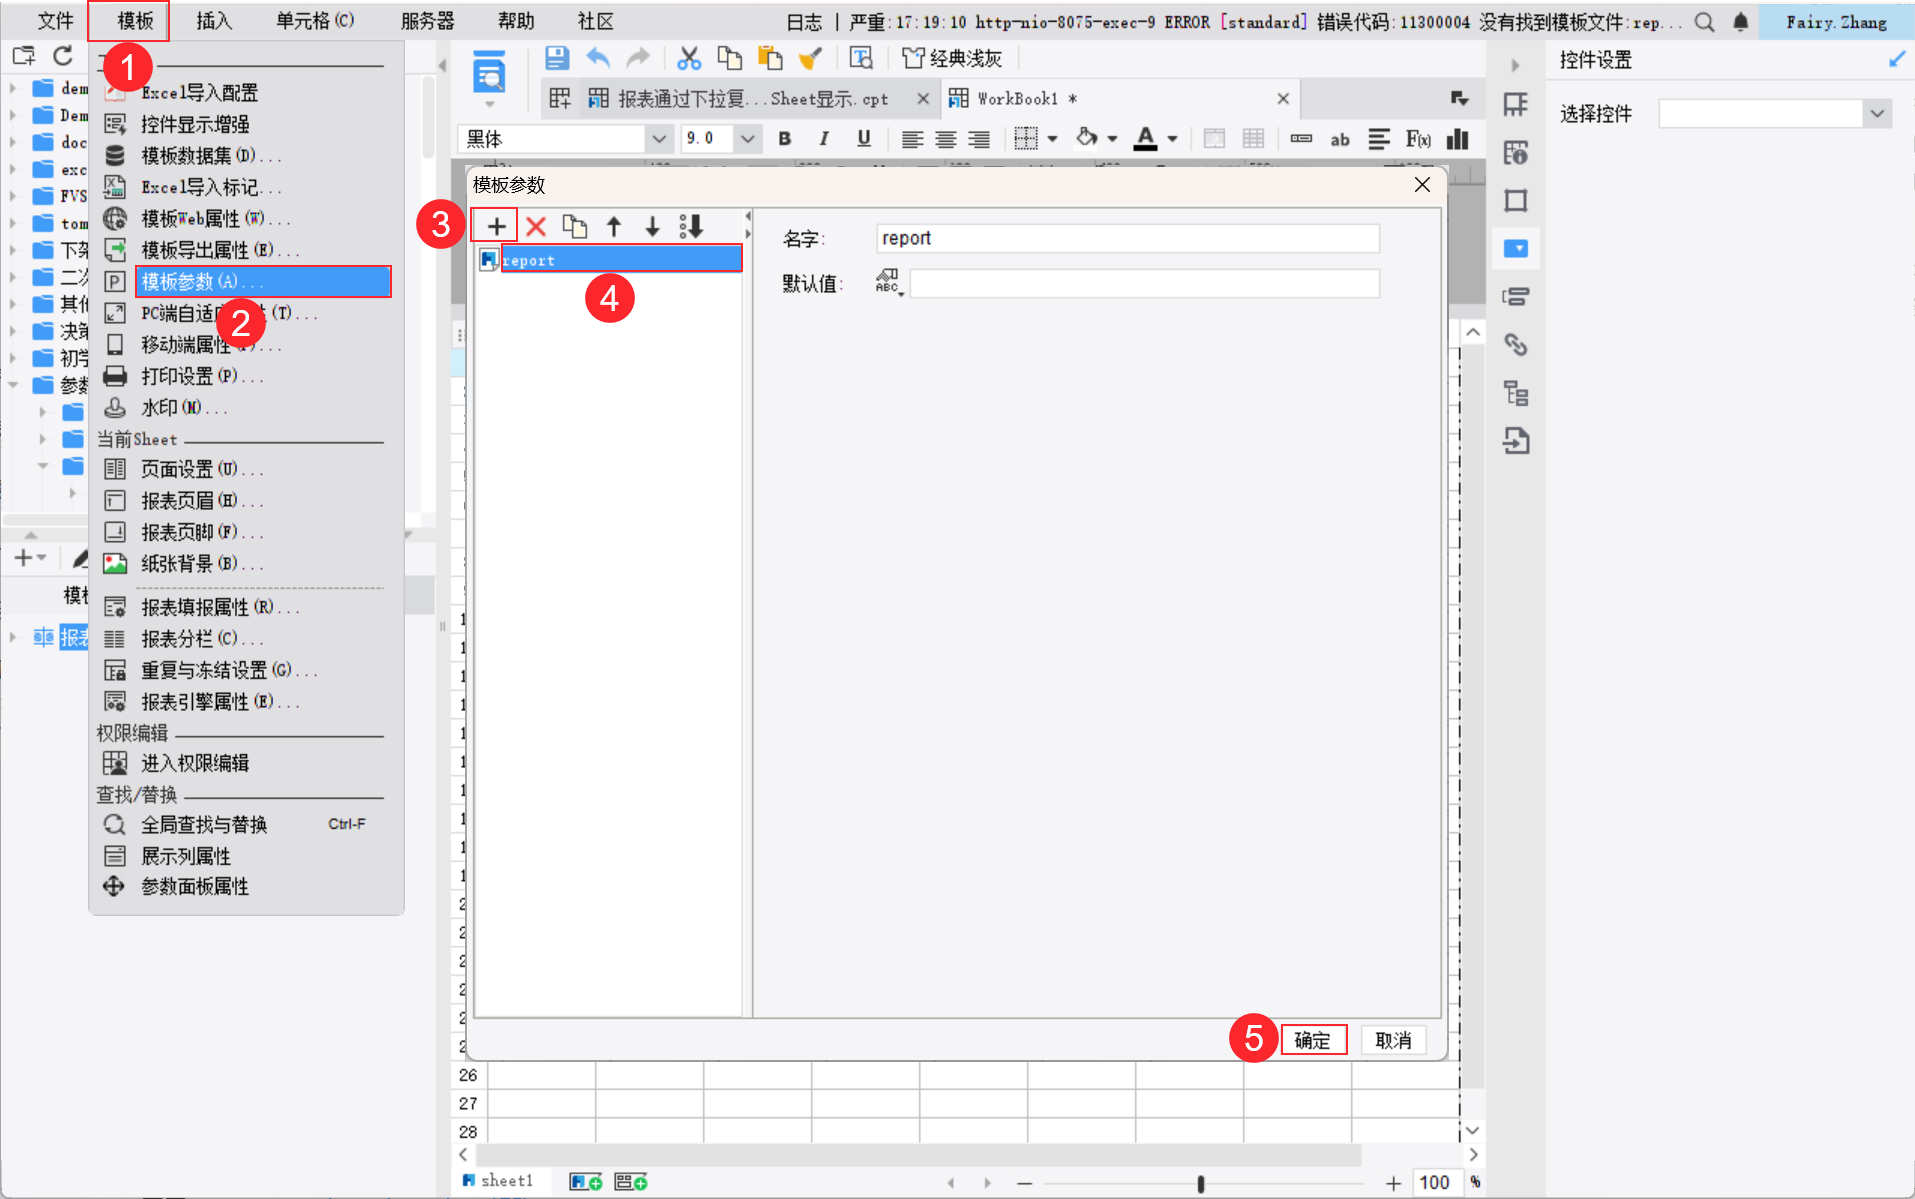The width and height of the screenshot is (1915, 1199).
Task: Click the copy icon in main toolbar
Action: click(x=730, y=58)
